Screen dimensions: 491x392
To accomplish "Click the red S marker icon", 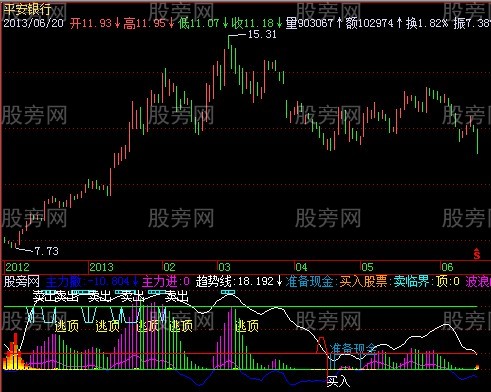I will point(477,254).
